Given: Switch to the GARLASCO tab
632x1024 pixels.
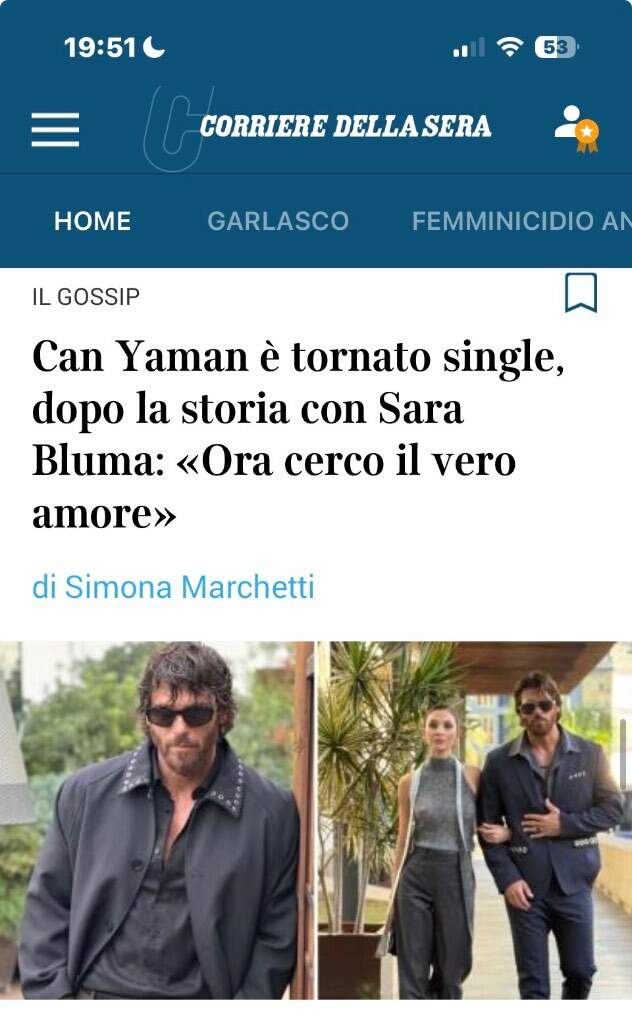Looking at the screenshot, I should point(278,221).
